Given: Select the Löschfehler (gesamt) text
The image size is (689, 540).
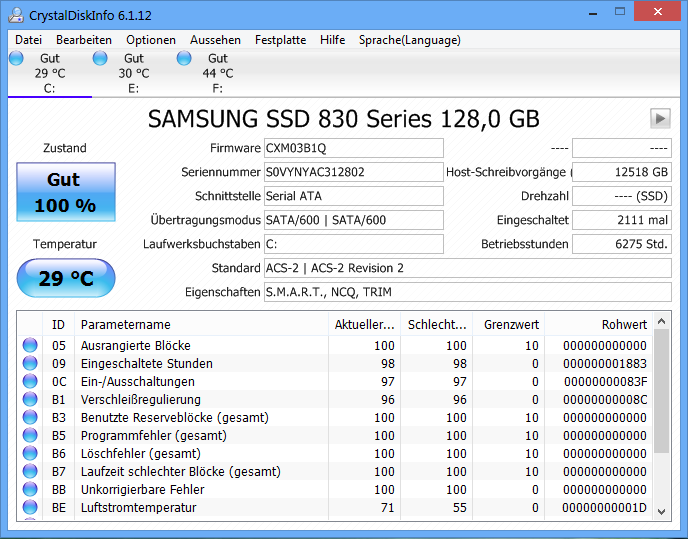Looking at the screenshot, I should click(x=141, y=454).
